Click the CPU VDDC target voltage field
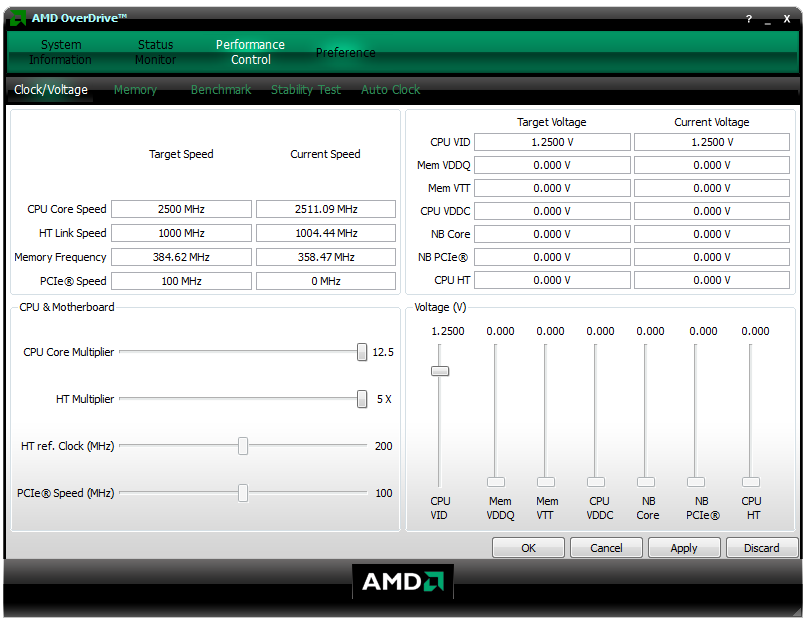 (x=552, y=211)
